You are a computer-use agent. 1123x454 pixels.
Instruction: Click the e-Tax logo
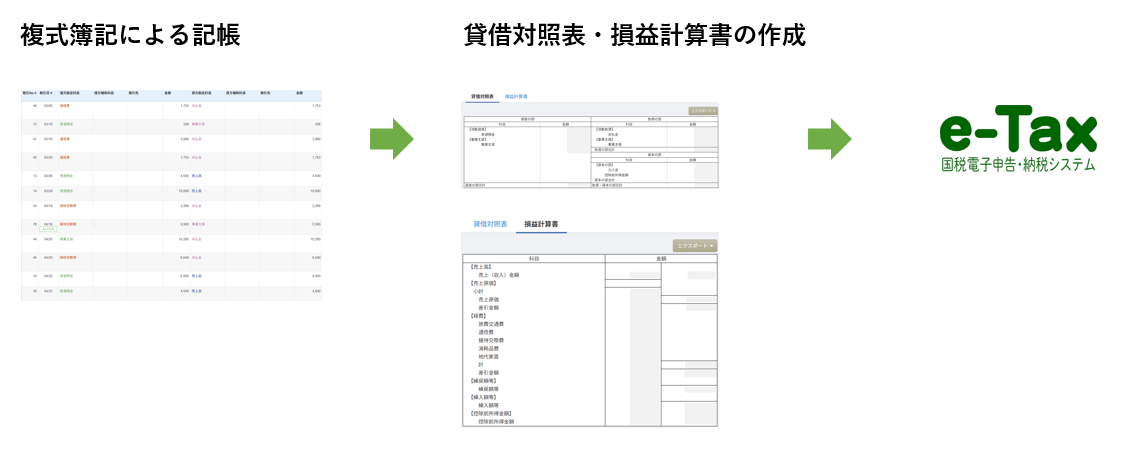pos(1017,133)
